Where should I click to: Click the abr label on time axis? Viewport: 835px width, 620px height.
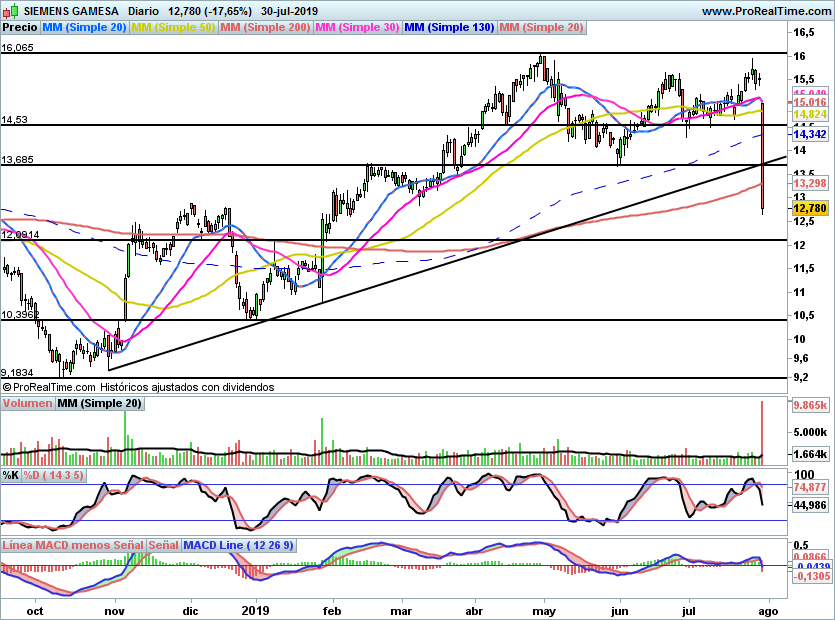click(x=474, y=611)
